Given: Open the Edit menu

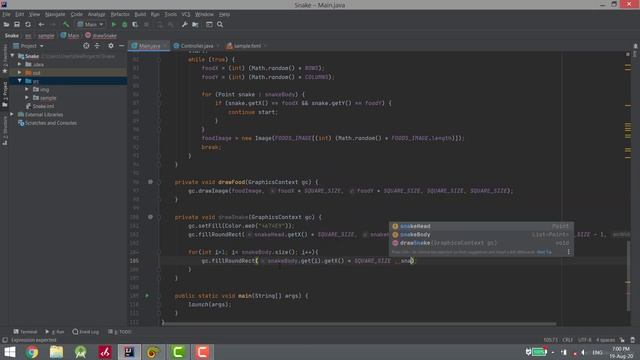Looking at the screenshot, I should 20,14.
